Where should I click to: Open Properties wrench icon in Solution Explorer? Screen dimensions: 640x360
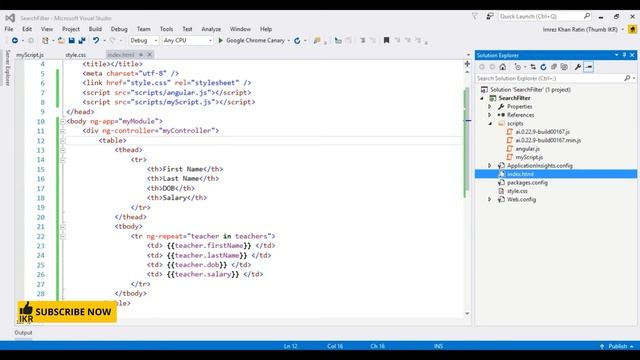[578, 67]
